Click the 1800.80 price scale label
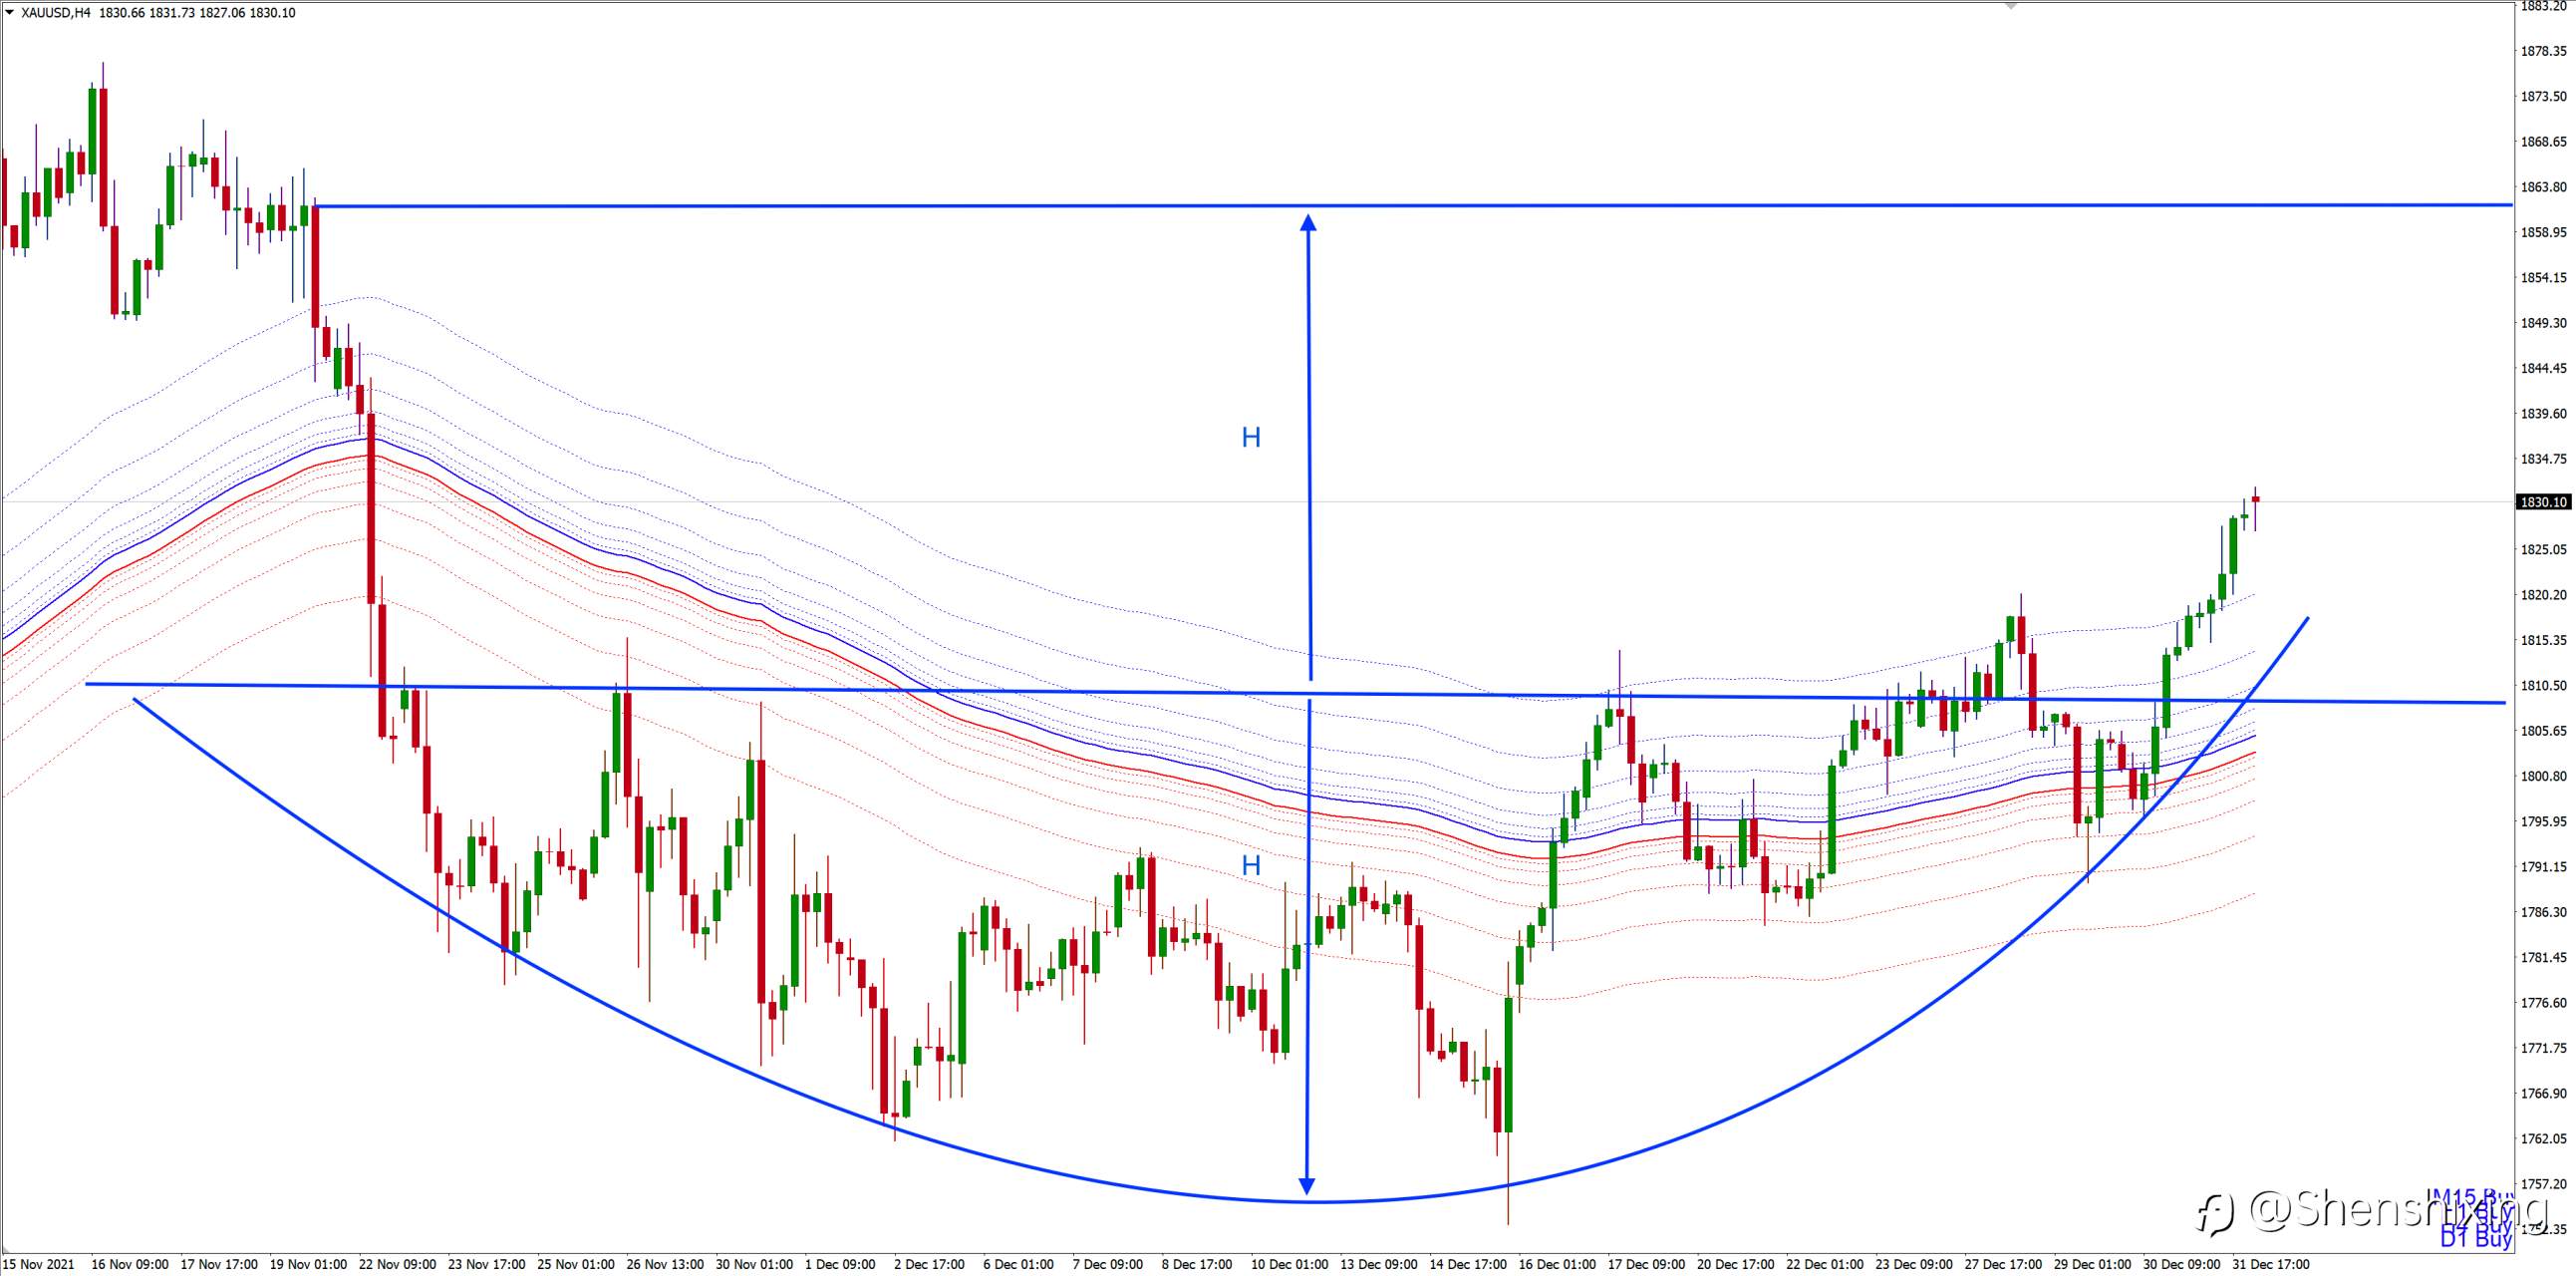The width and height of the screenshot is (2576, 1276). pyautogui.click(x=2543, y=776)
